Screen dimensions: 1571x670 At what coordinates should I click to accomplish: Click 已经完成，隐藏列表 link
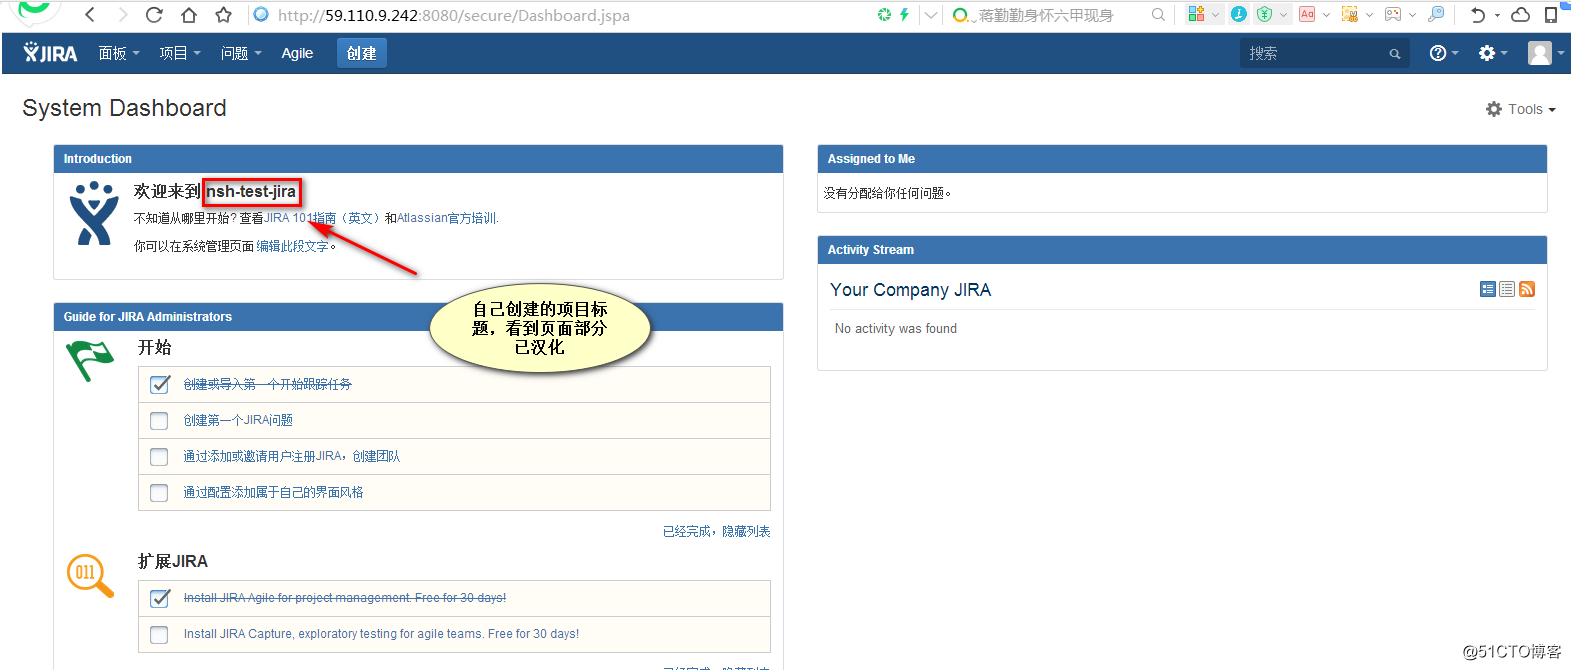click(716, 531)
